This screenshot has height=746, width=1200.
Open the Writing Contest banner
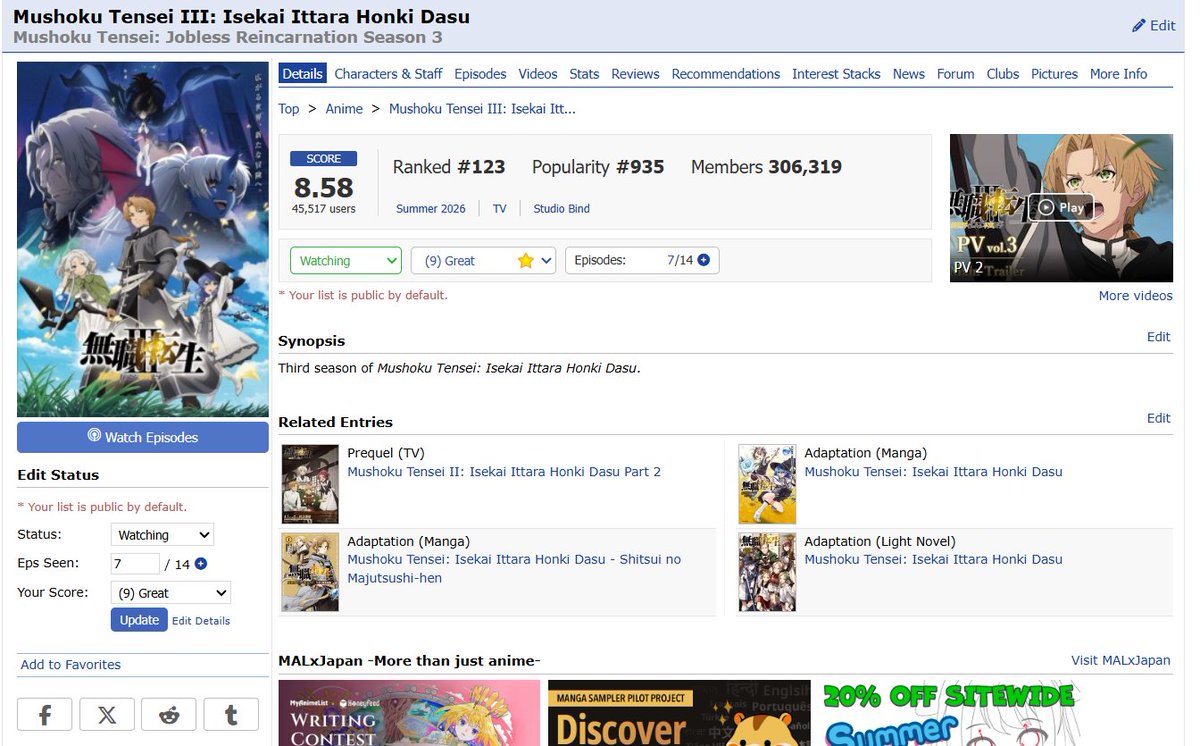pos(409,713)
